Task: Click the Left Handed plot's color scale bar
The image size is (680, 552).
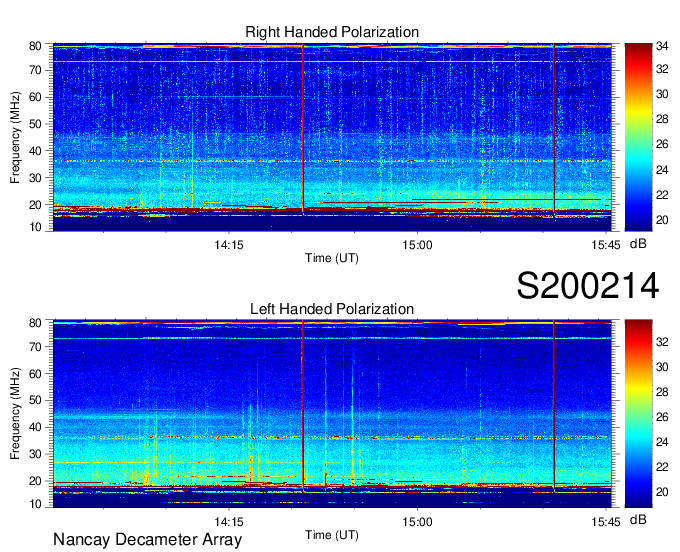Action: 638,414
